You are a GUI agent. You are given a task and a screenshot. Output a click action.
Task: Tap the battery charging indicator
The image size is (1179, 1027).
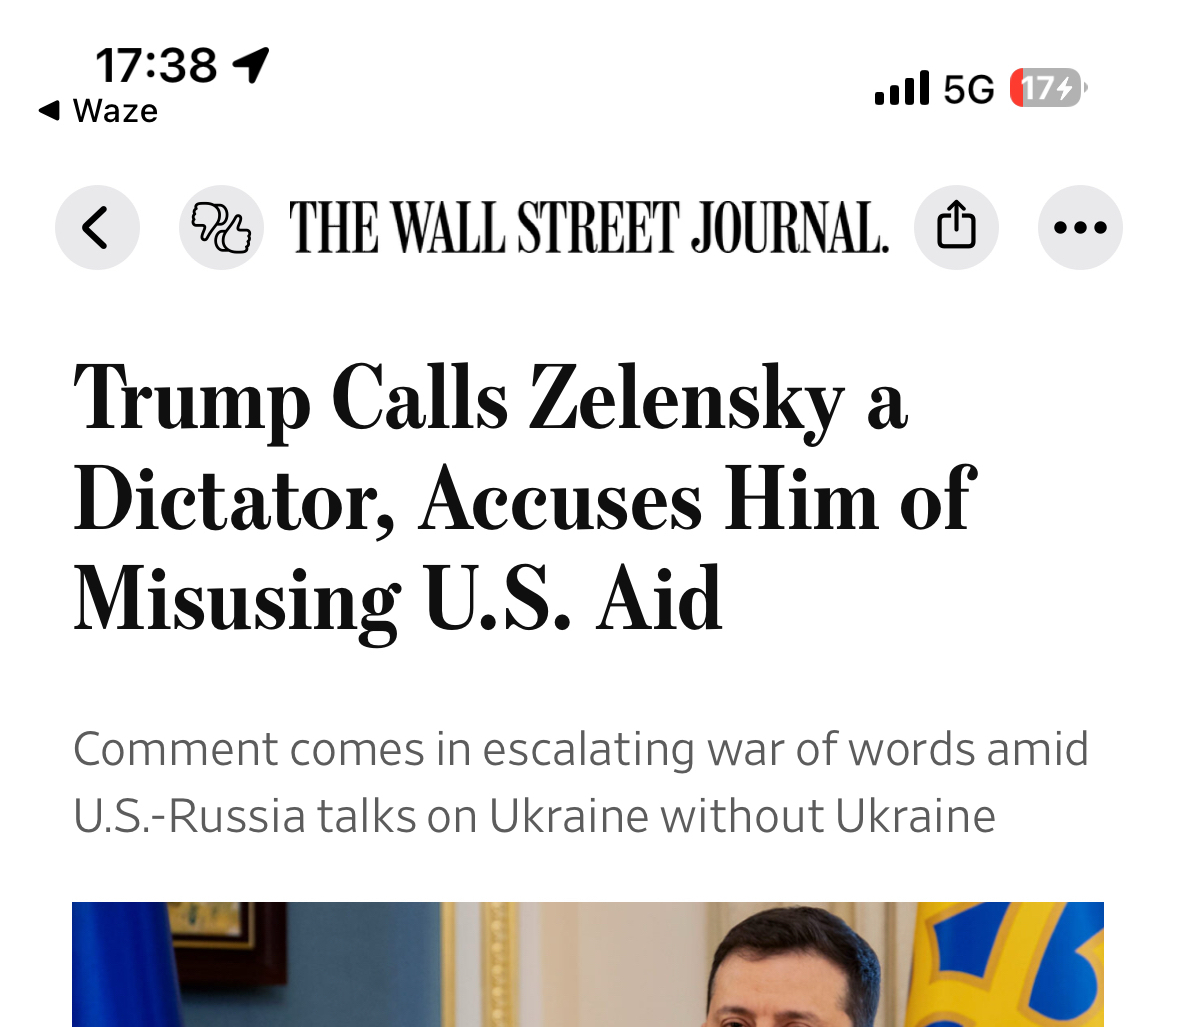pos(1047,88)
